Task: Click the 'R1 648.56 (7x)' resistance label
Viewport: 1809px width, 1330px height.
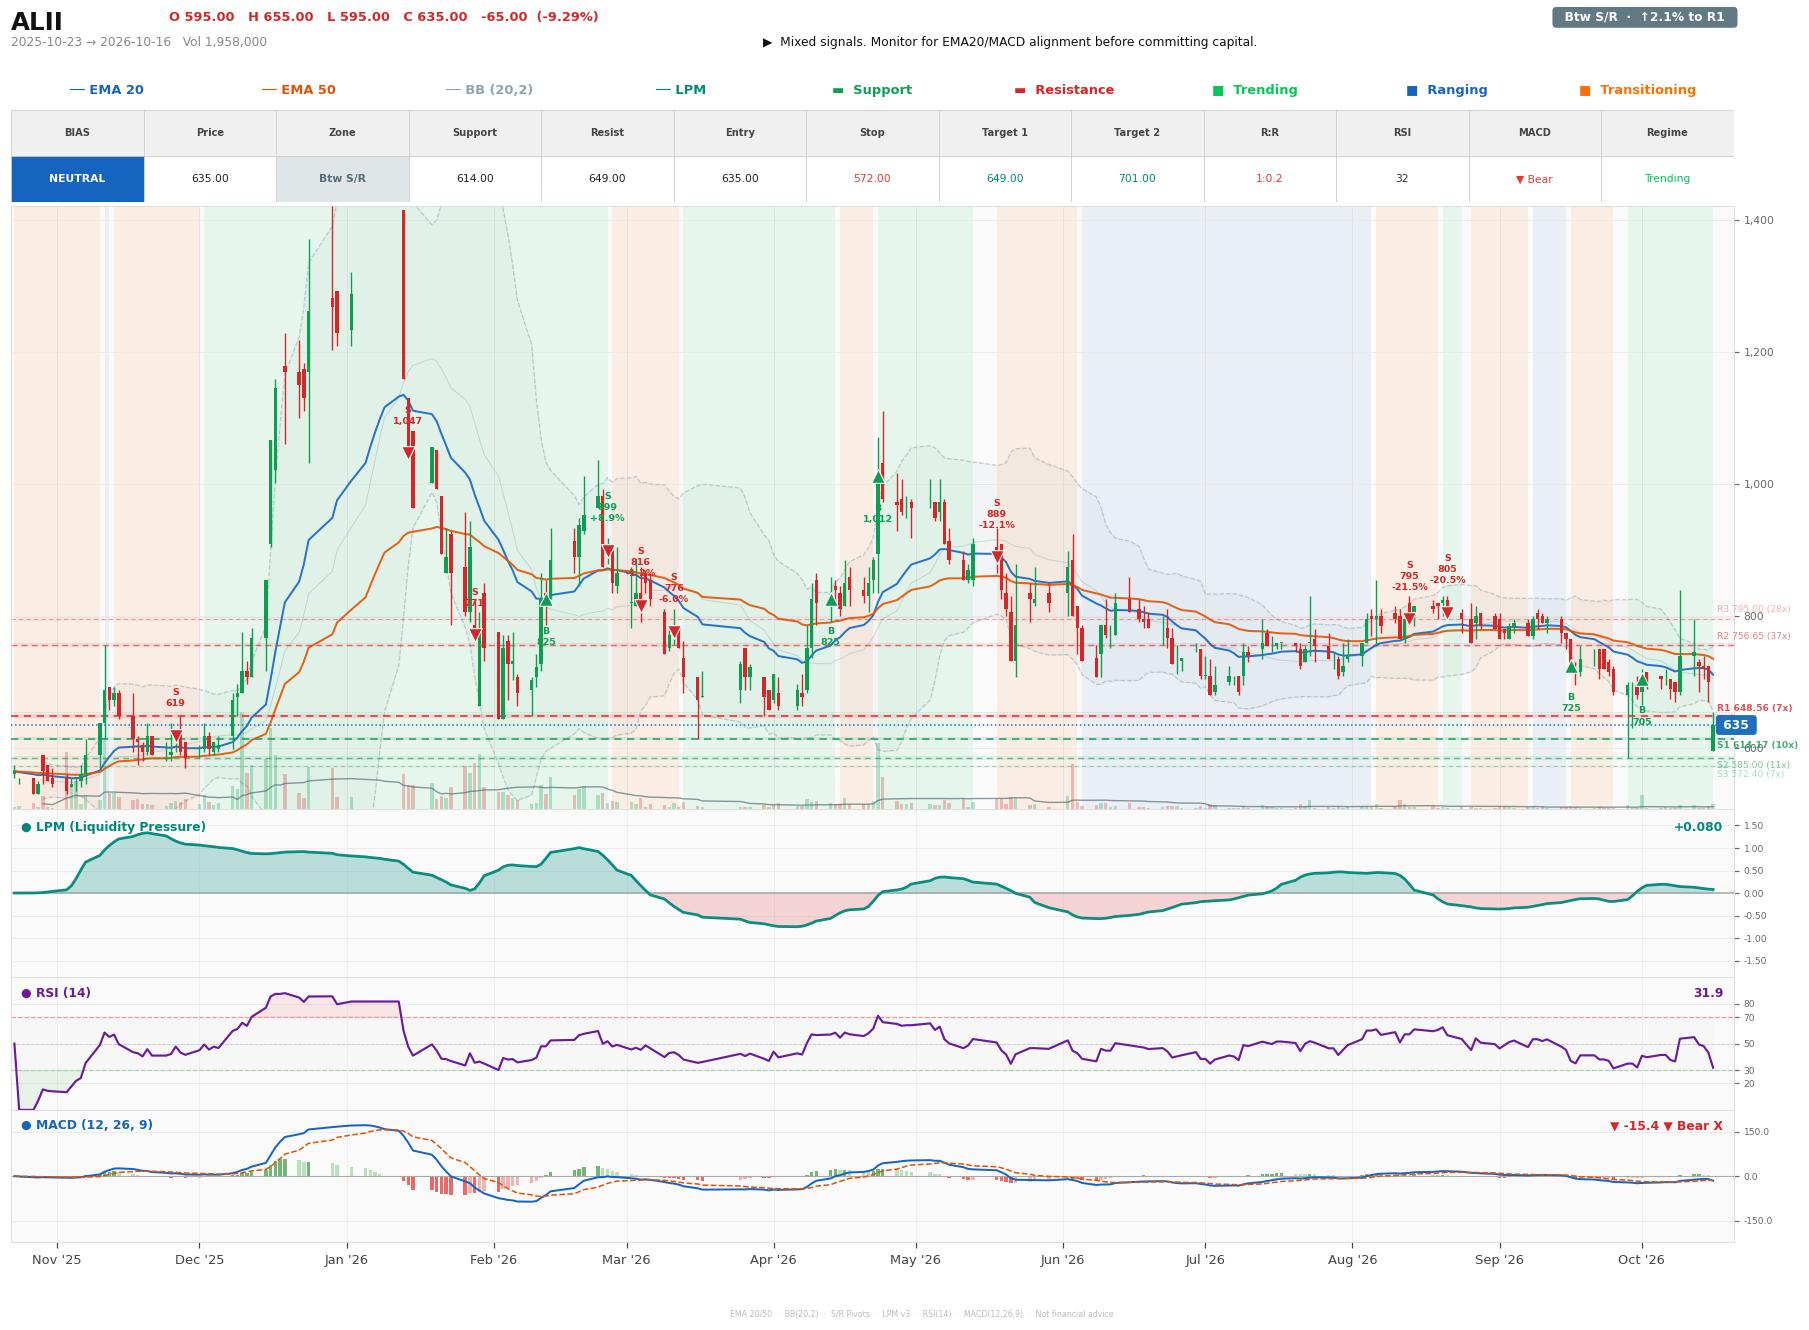Action: (1754, 708)
